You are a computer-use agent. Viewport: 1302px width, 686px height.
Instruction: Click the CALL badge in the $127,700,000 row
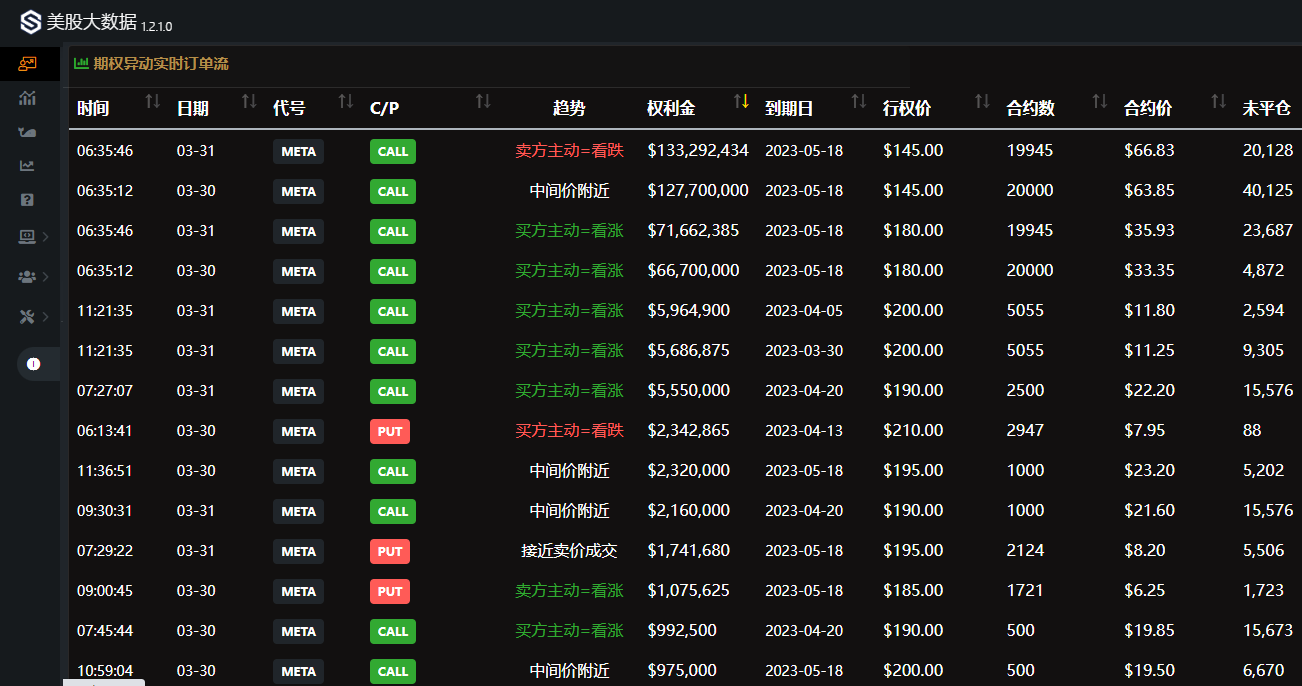pos(393,191)
